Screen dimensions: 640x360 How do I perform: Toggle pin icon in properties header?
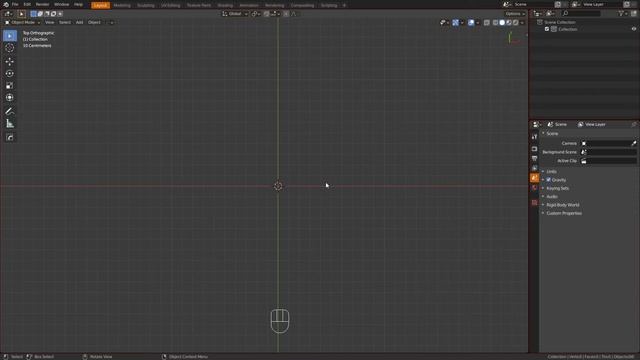[x=634, y=124]
